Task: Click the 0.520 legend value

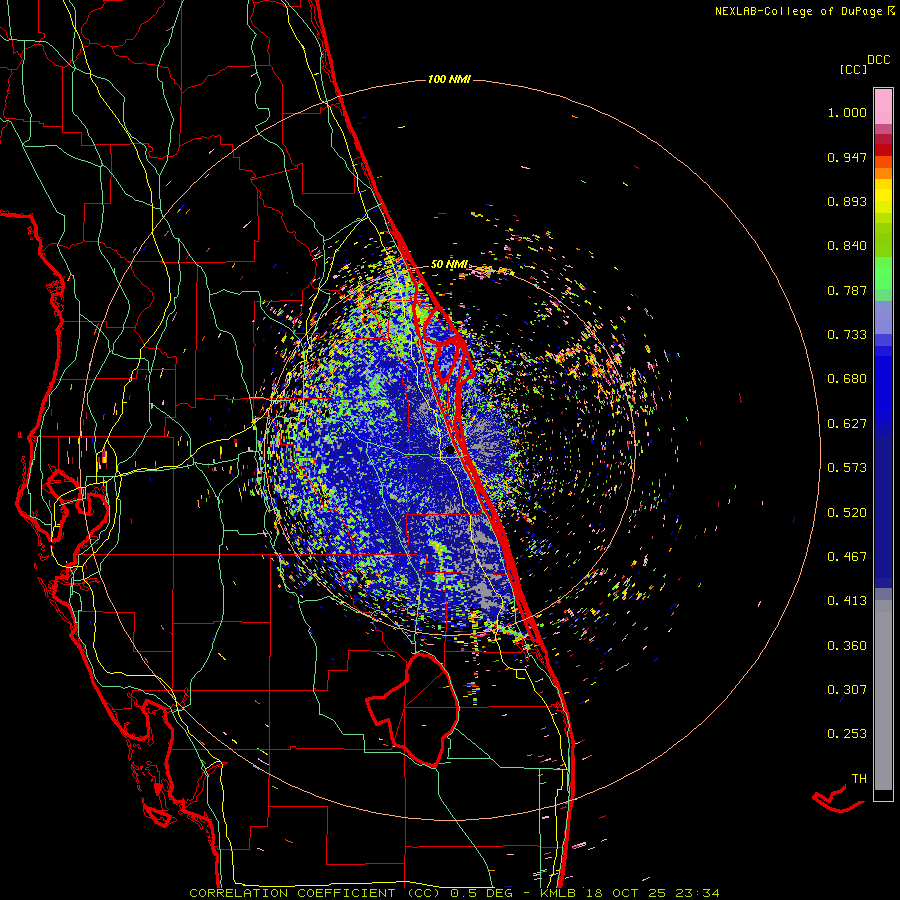Action: [847, 513]
